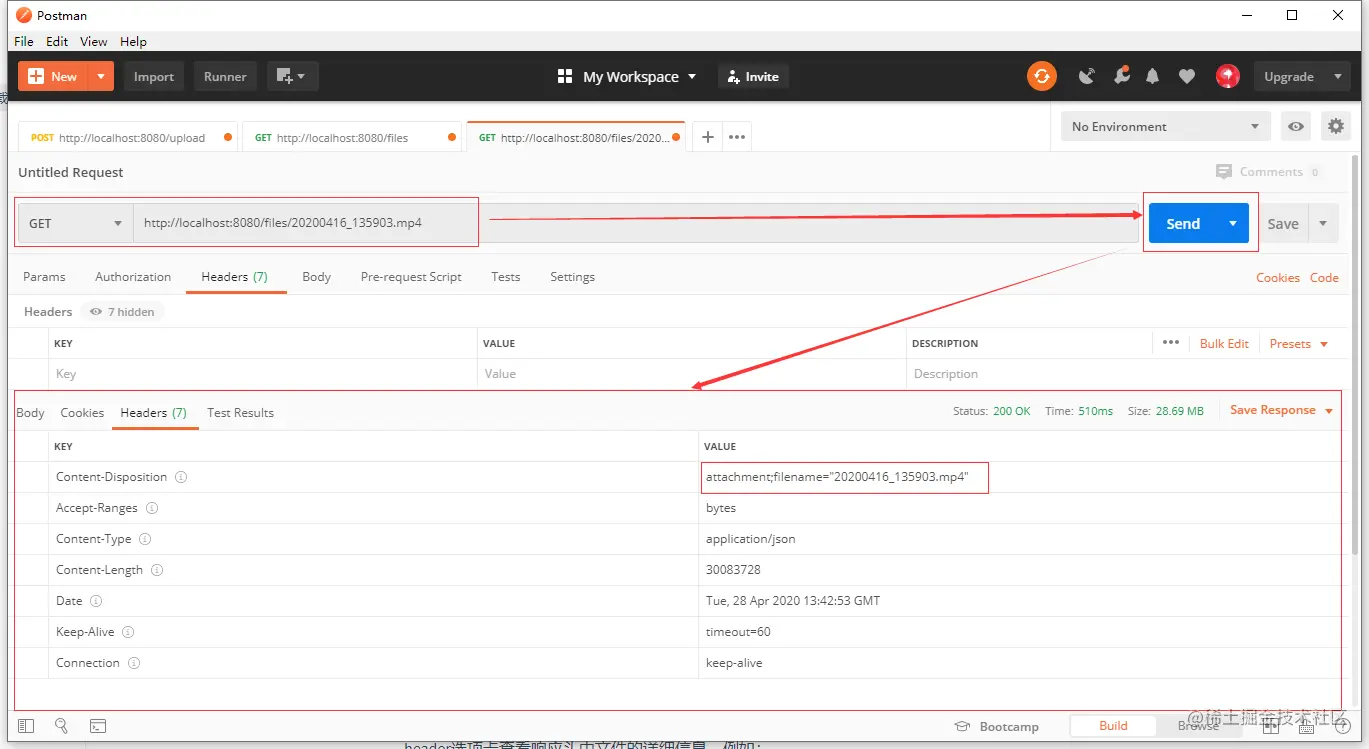Open the Pre-request Script tab

411,277
